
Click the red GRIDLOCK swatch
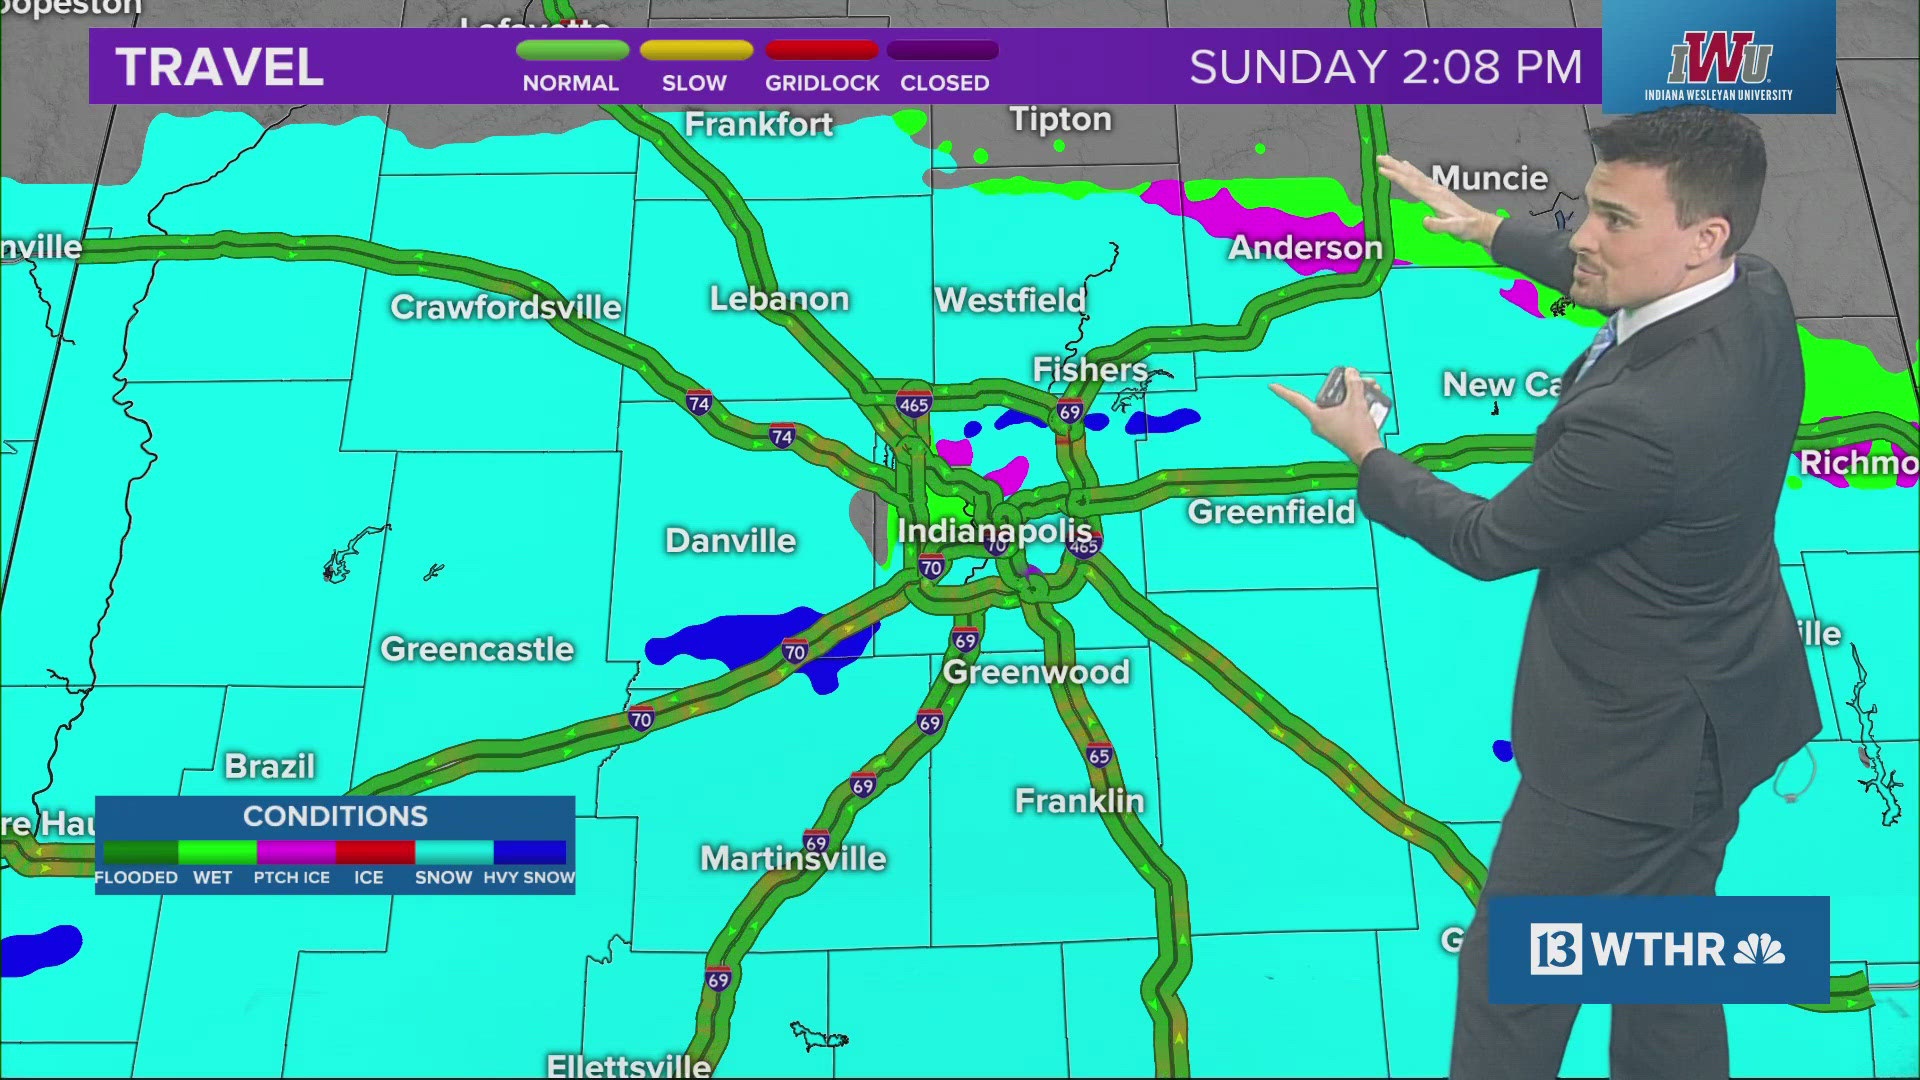tap(822, 48)
